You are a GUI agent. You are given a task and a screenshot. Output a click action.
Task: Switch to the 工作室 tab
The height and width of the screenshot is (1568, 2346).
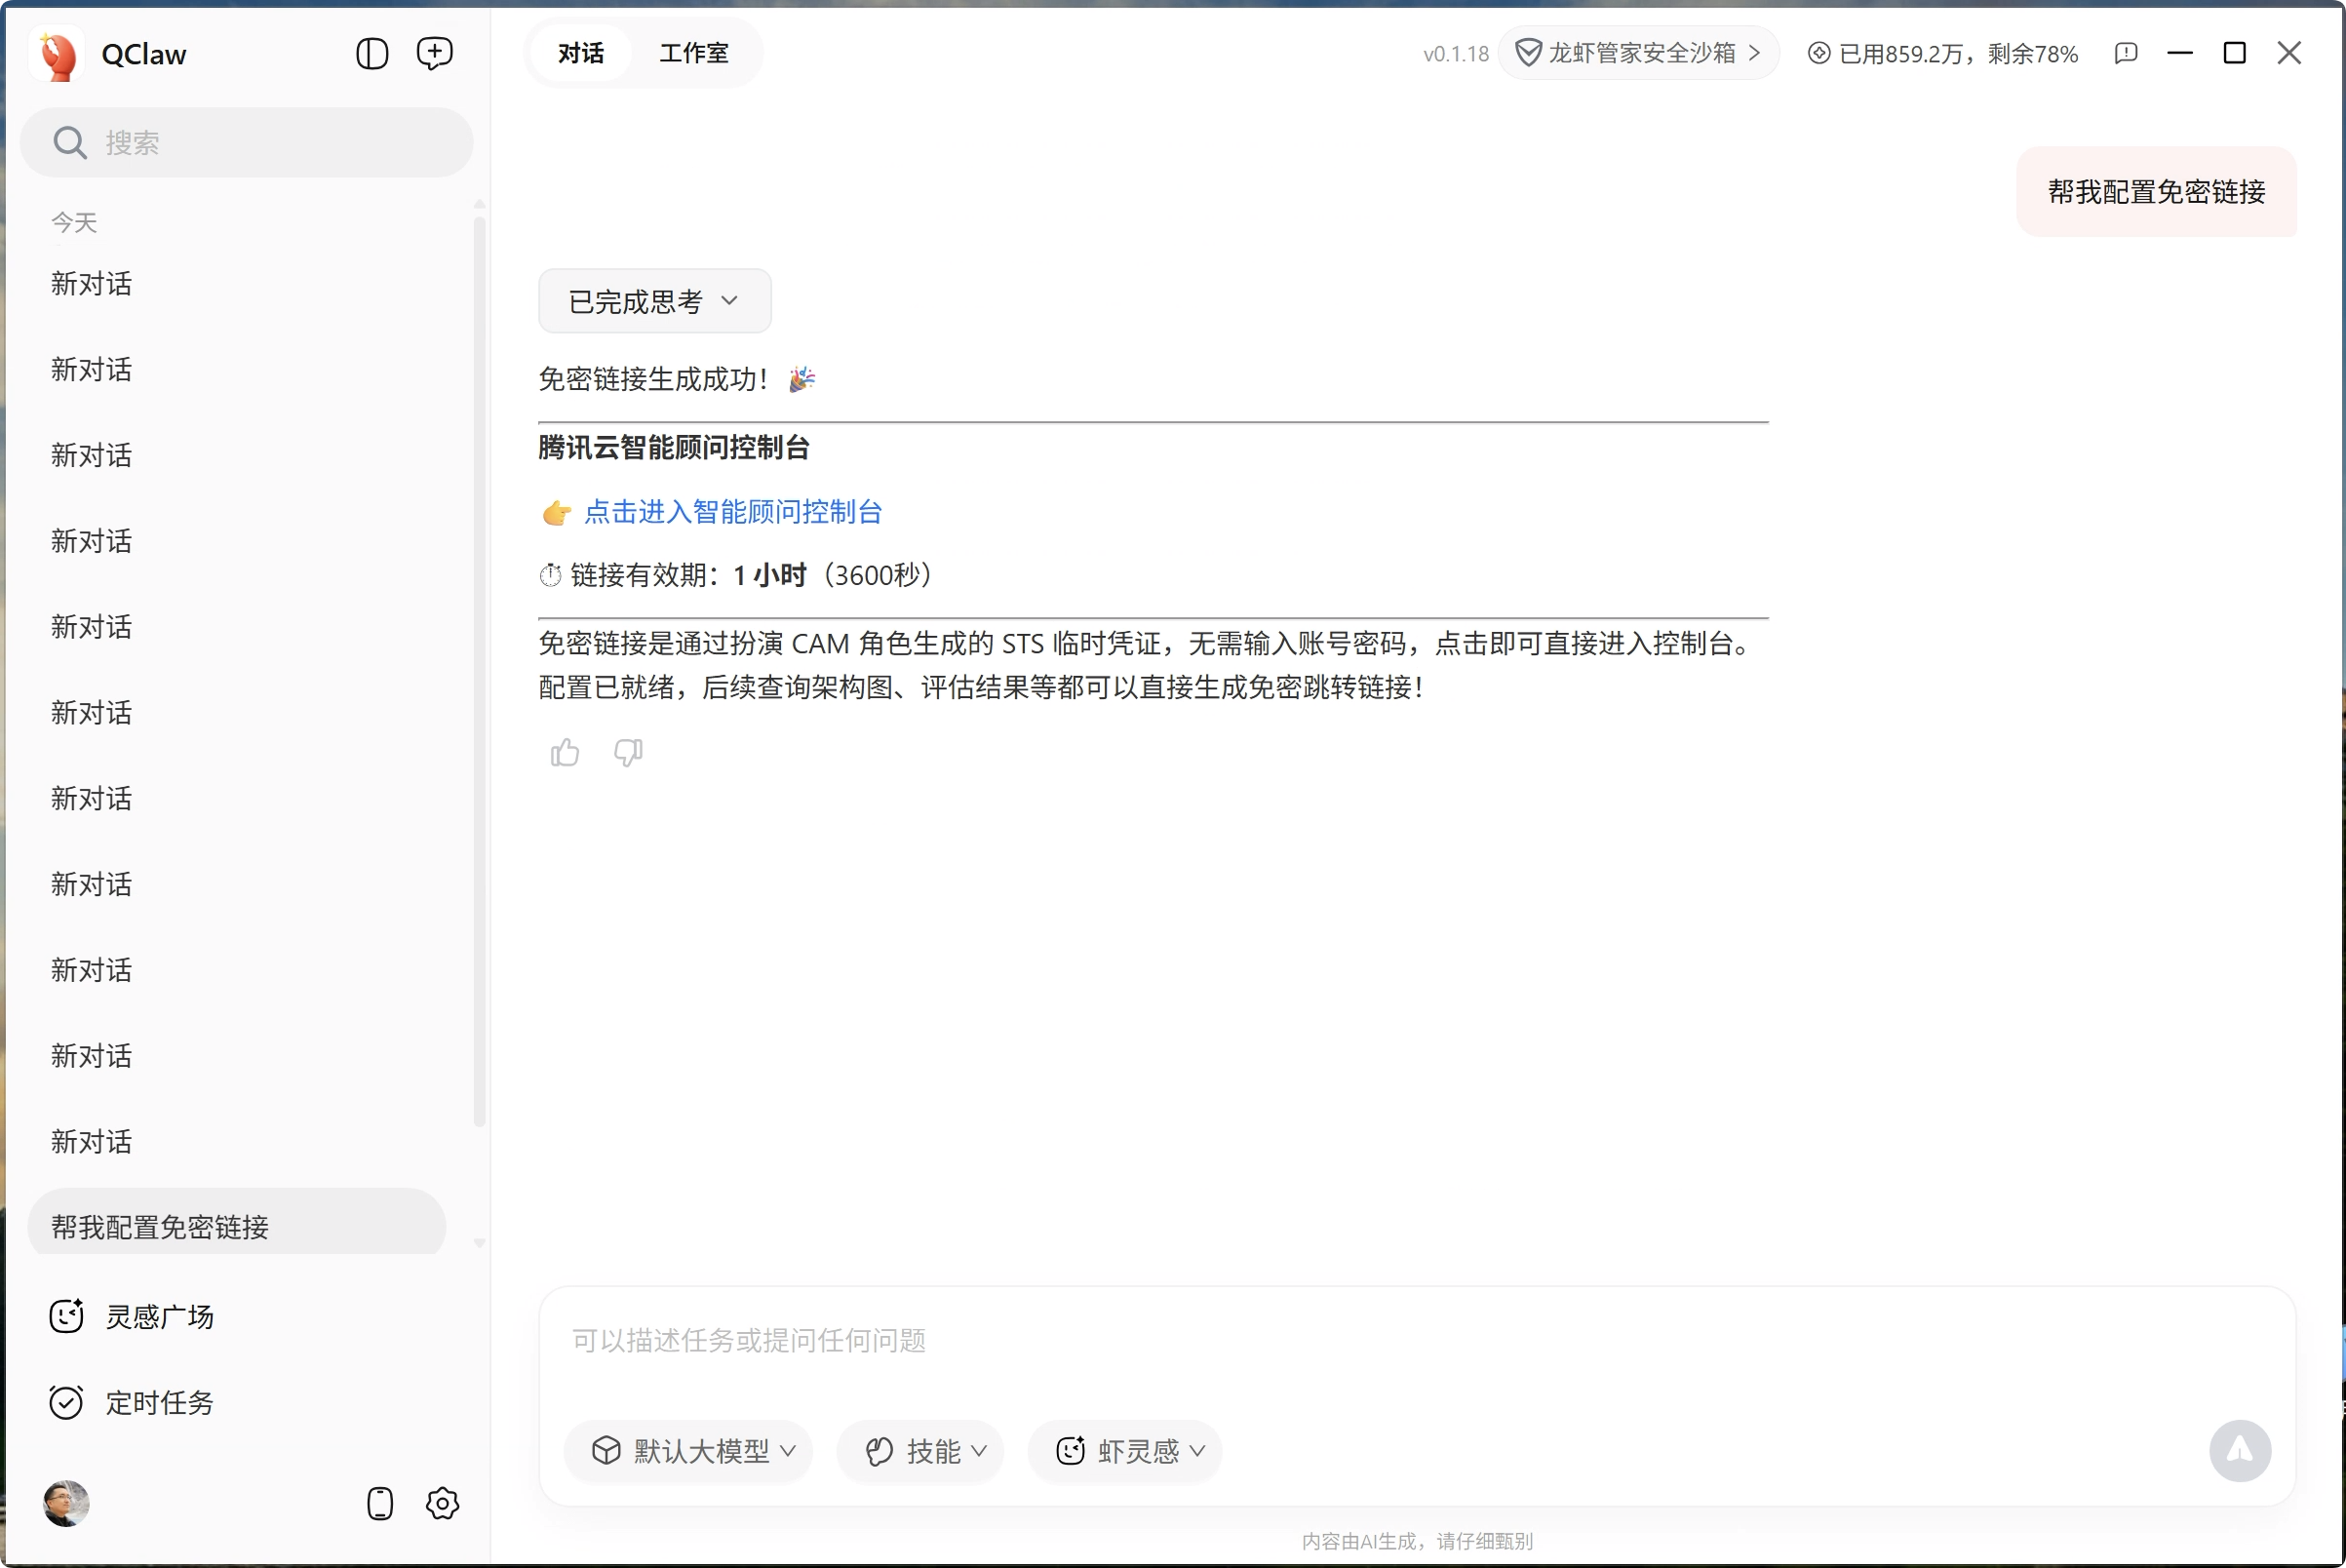tap(693, 53)
